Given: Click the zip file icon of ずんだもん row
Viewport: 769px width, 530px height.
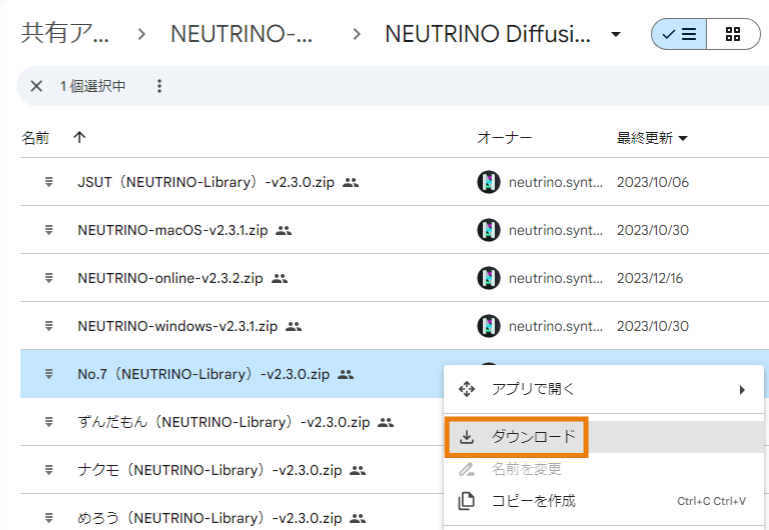Looking at the screenshot, I should pyautogui.click(x=49, y=422).
